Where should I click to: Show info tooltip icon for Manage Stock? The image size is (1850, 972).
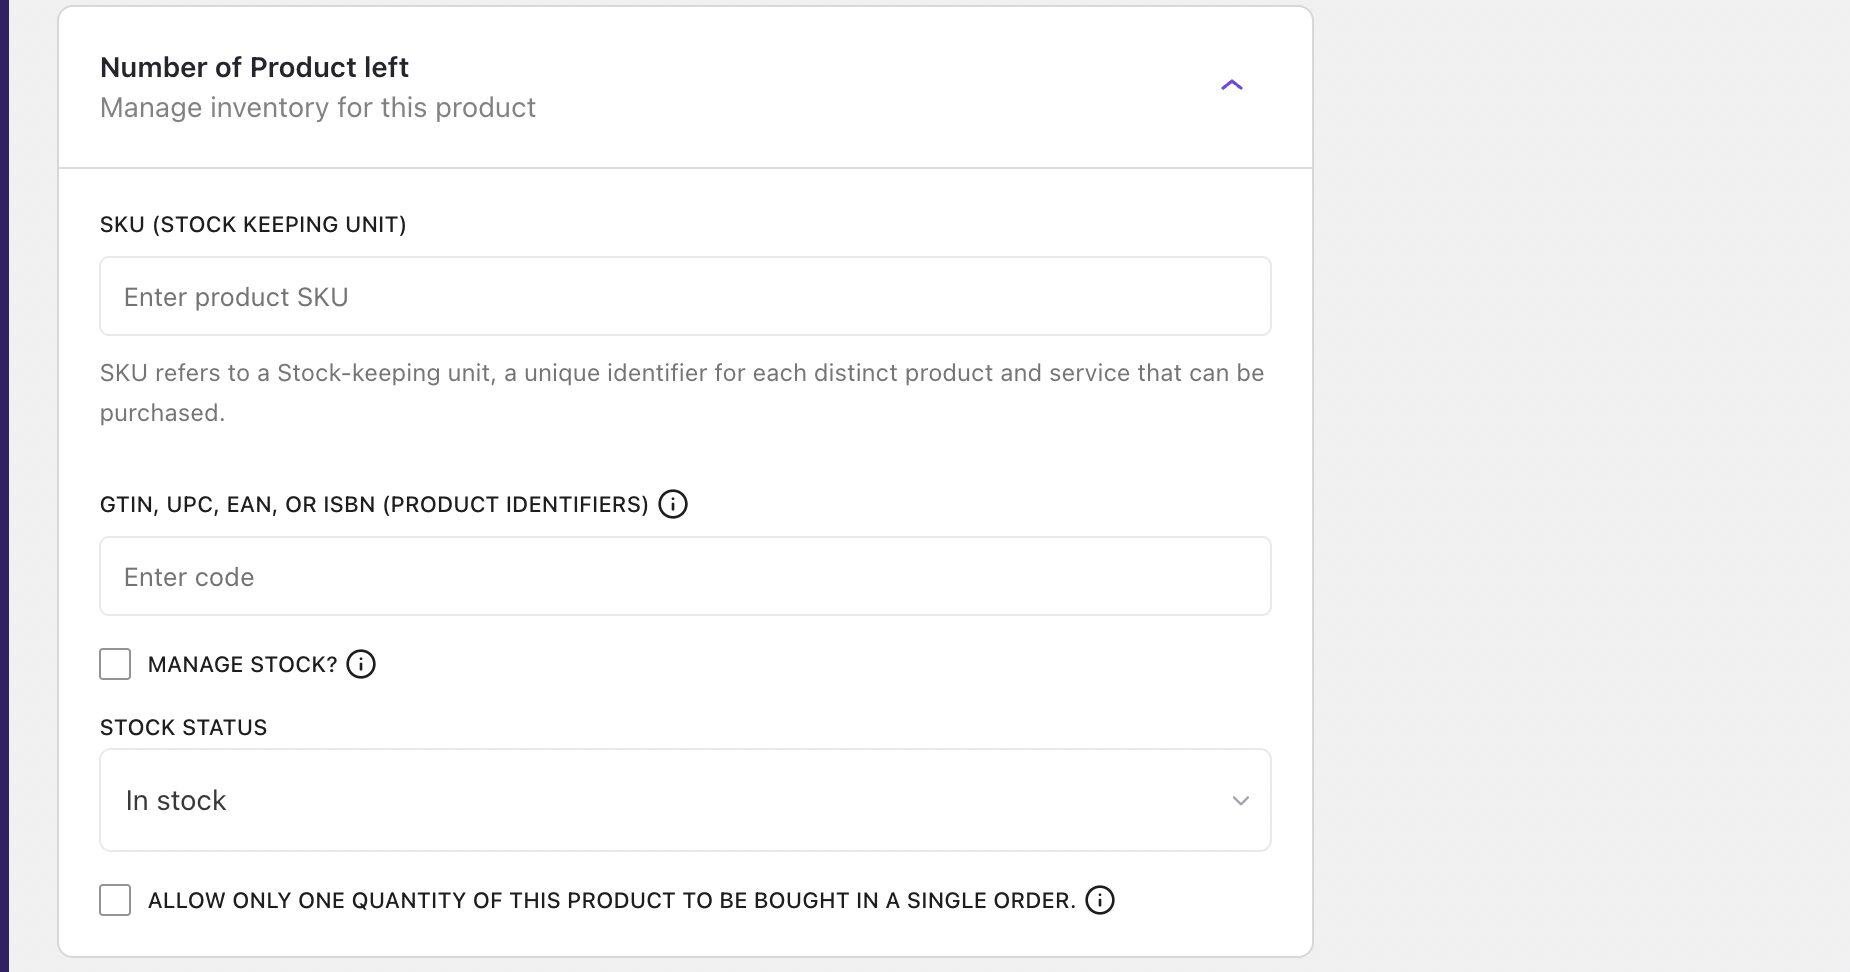[x=361, y=664]
